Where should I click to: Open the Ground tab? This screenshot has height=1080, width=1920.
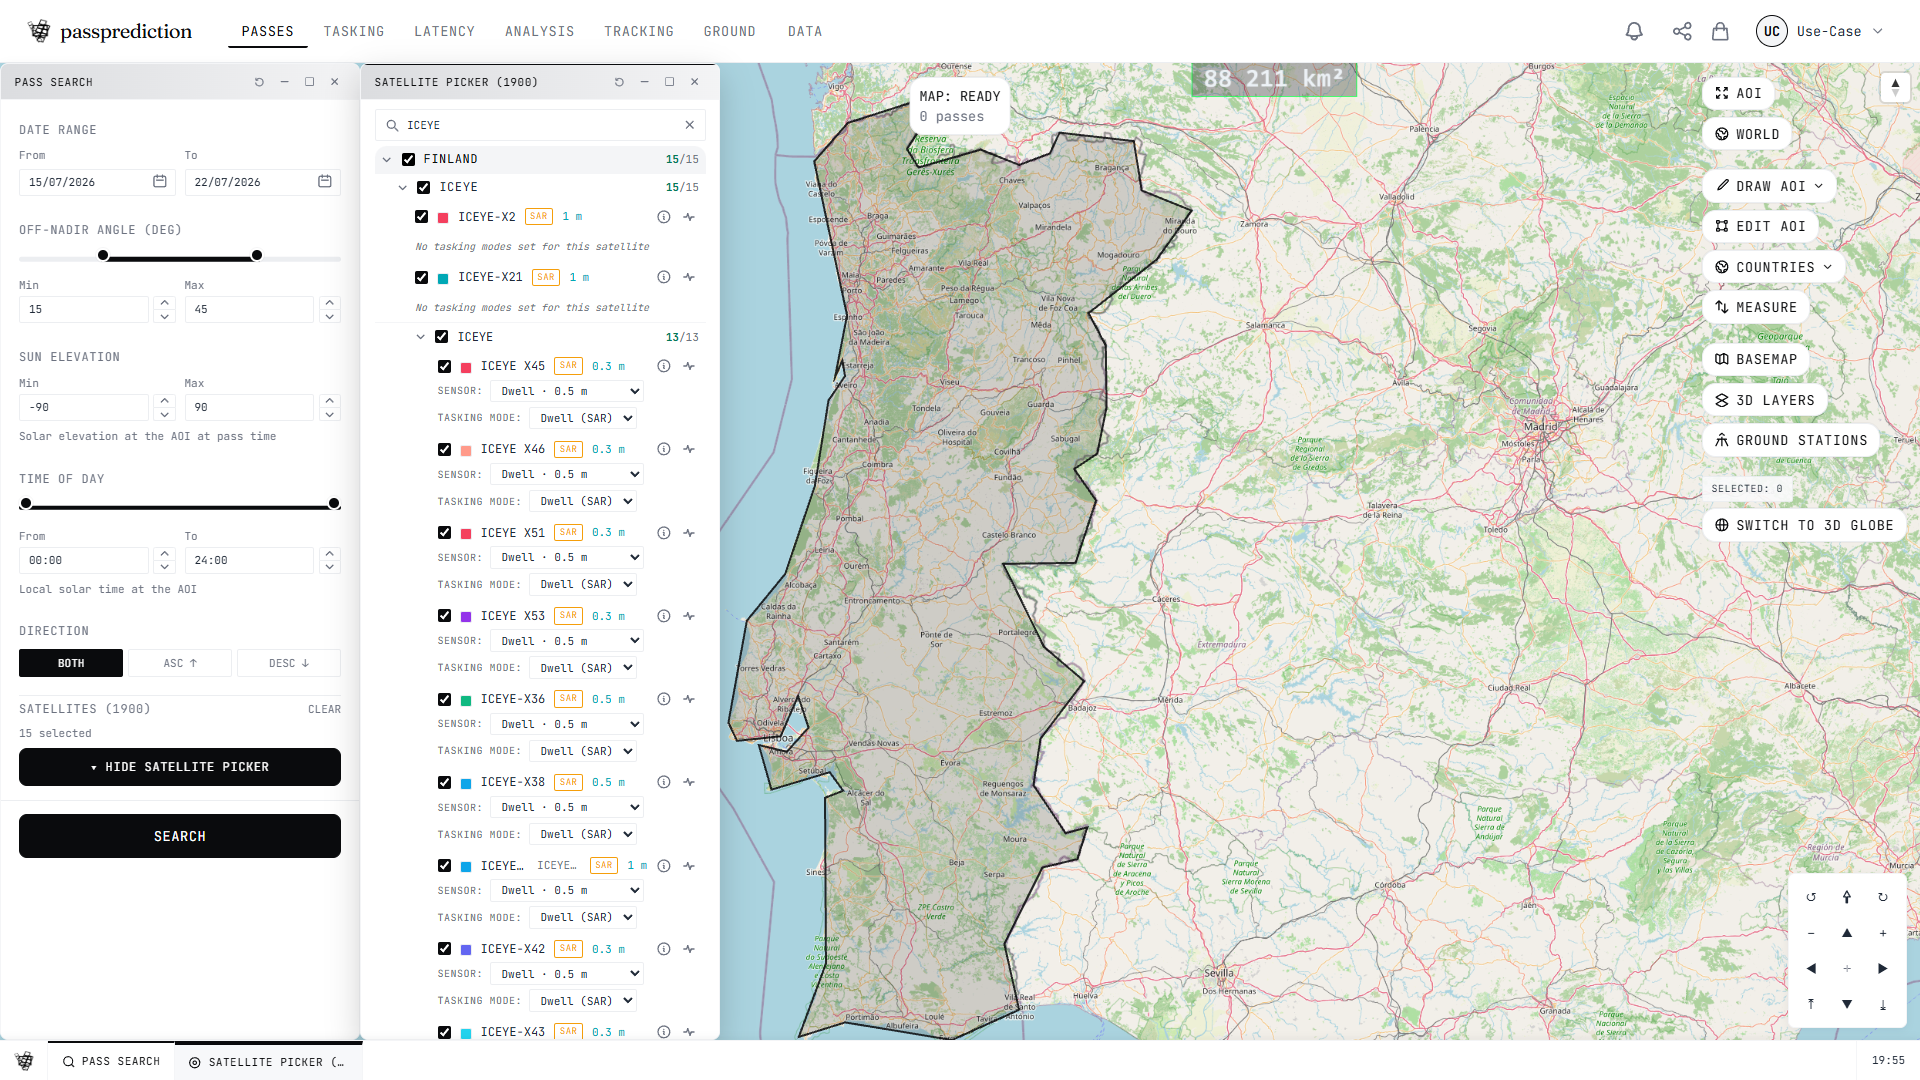pos(730,31)
